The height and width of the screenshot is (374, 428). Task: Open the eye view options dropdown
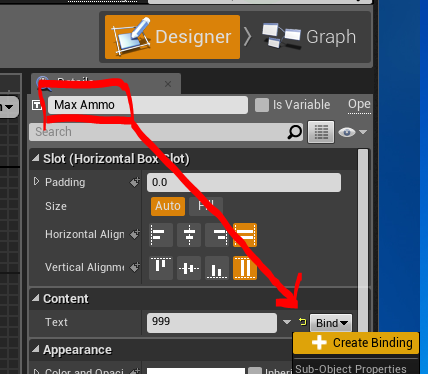point(353,132)
